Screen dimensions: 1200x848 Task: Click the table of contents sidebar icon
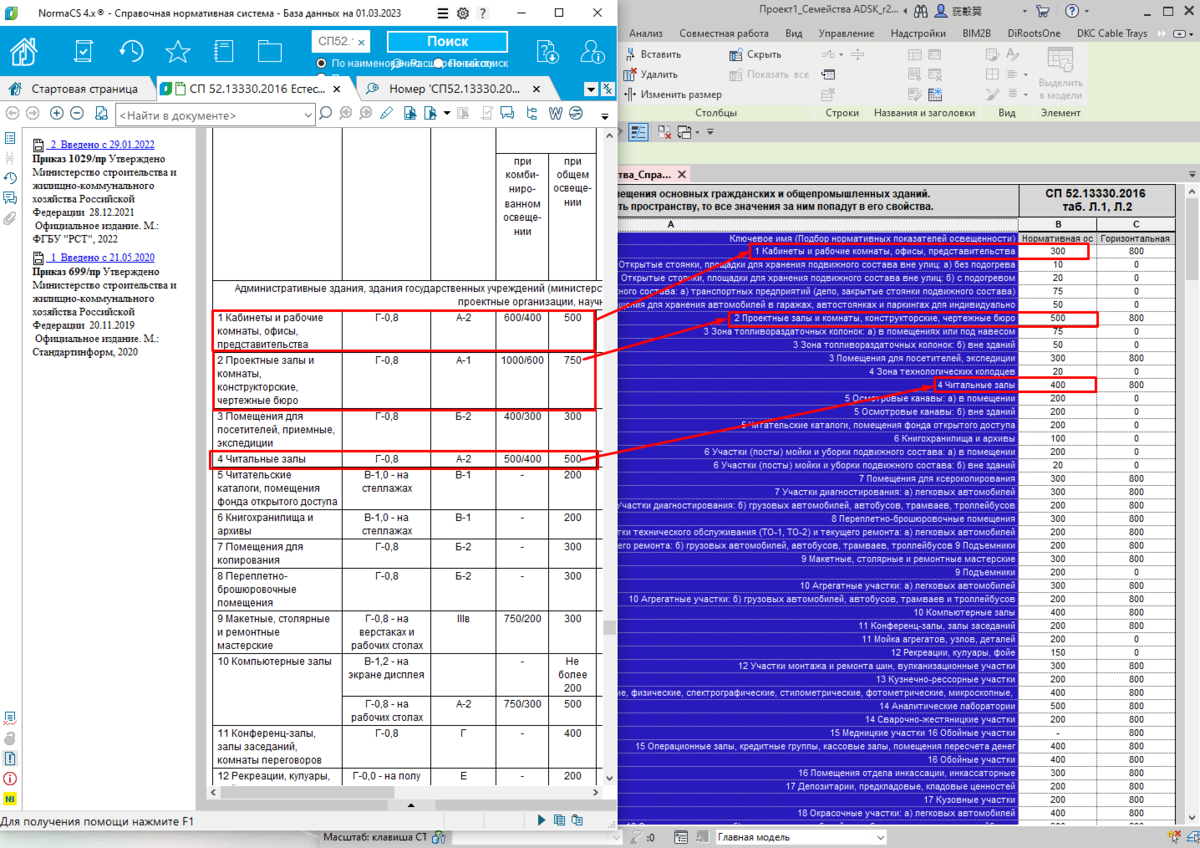coord(10,138)
